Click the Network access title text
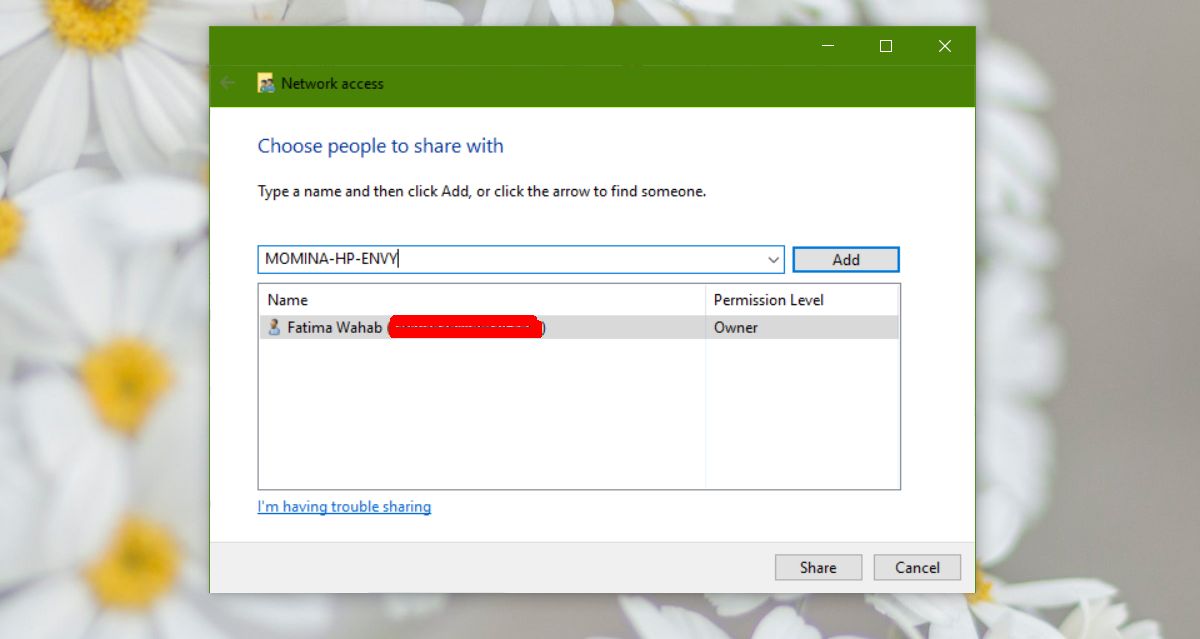The width and height of the screenshot is (1200, 639). pyautogui.click(x=332, y=84)
